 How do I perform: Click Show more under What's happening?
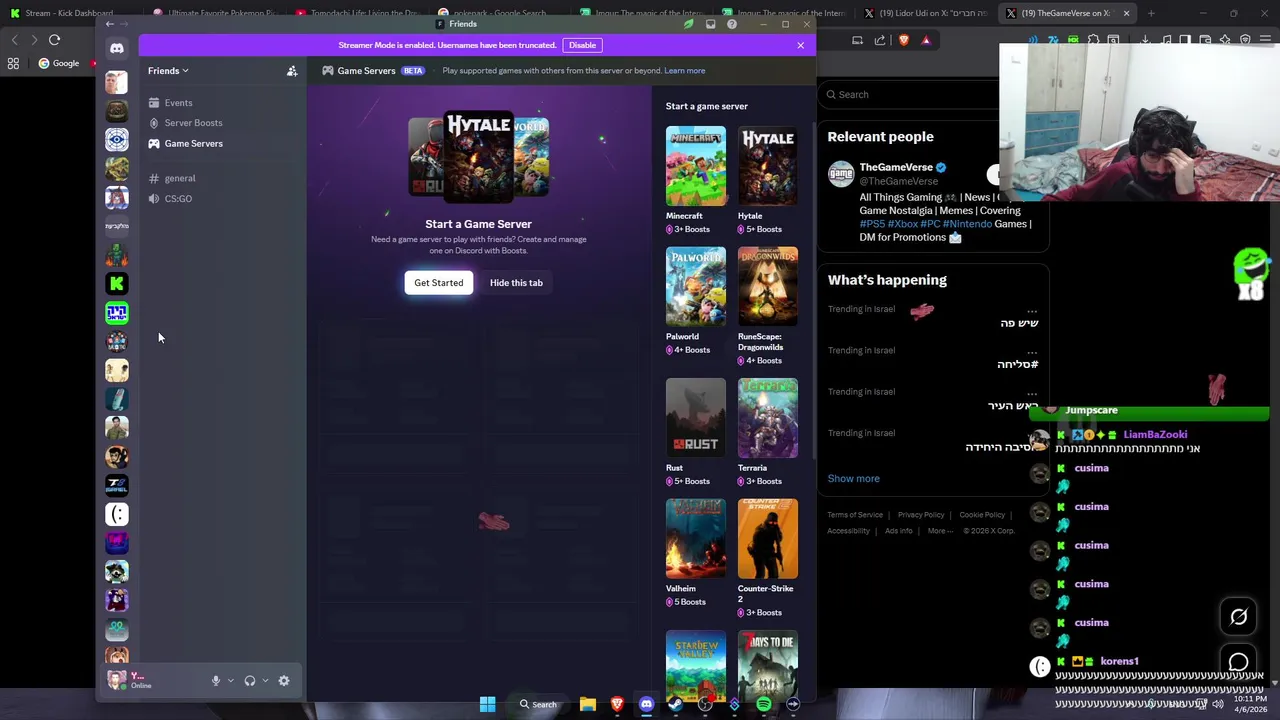pos(853,479)
